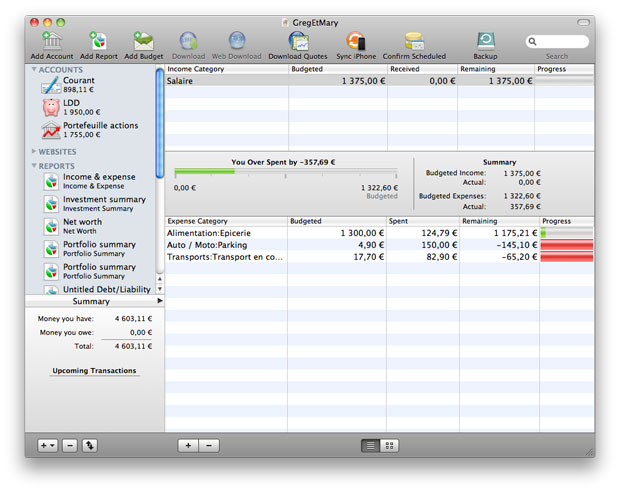Click the sidebar vertical scrollbar thumb
The height and width of the screenshot is (492, 620).
160,123
